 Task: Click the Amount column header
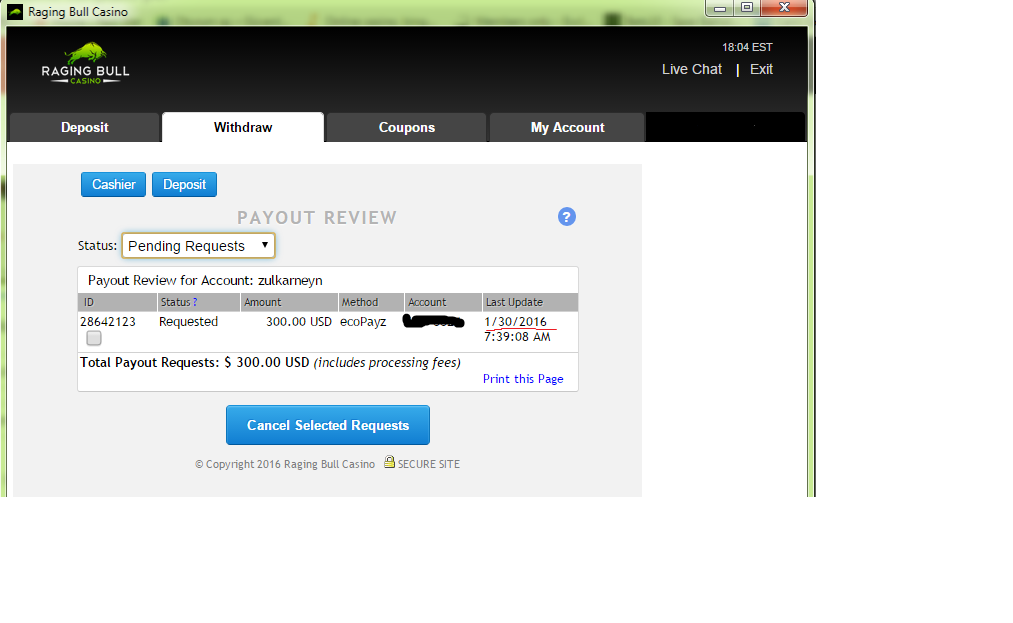click(x=289, y=302)
